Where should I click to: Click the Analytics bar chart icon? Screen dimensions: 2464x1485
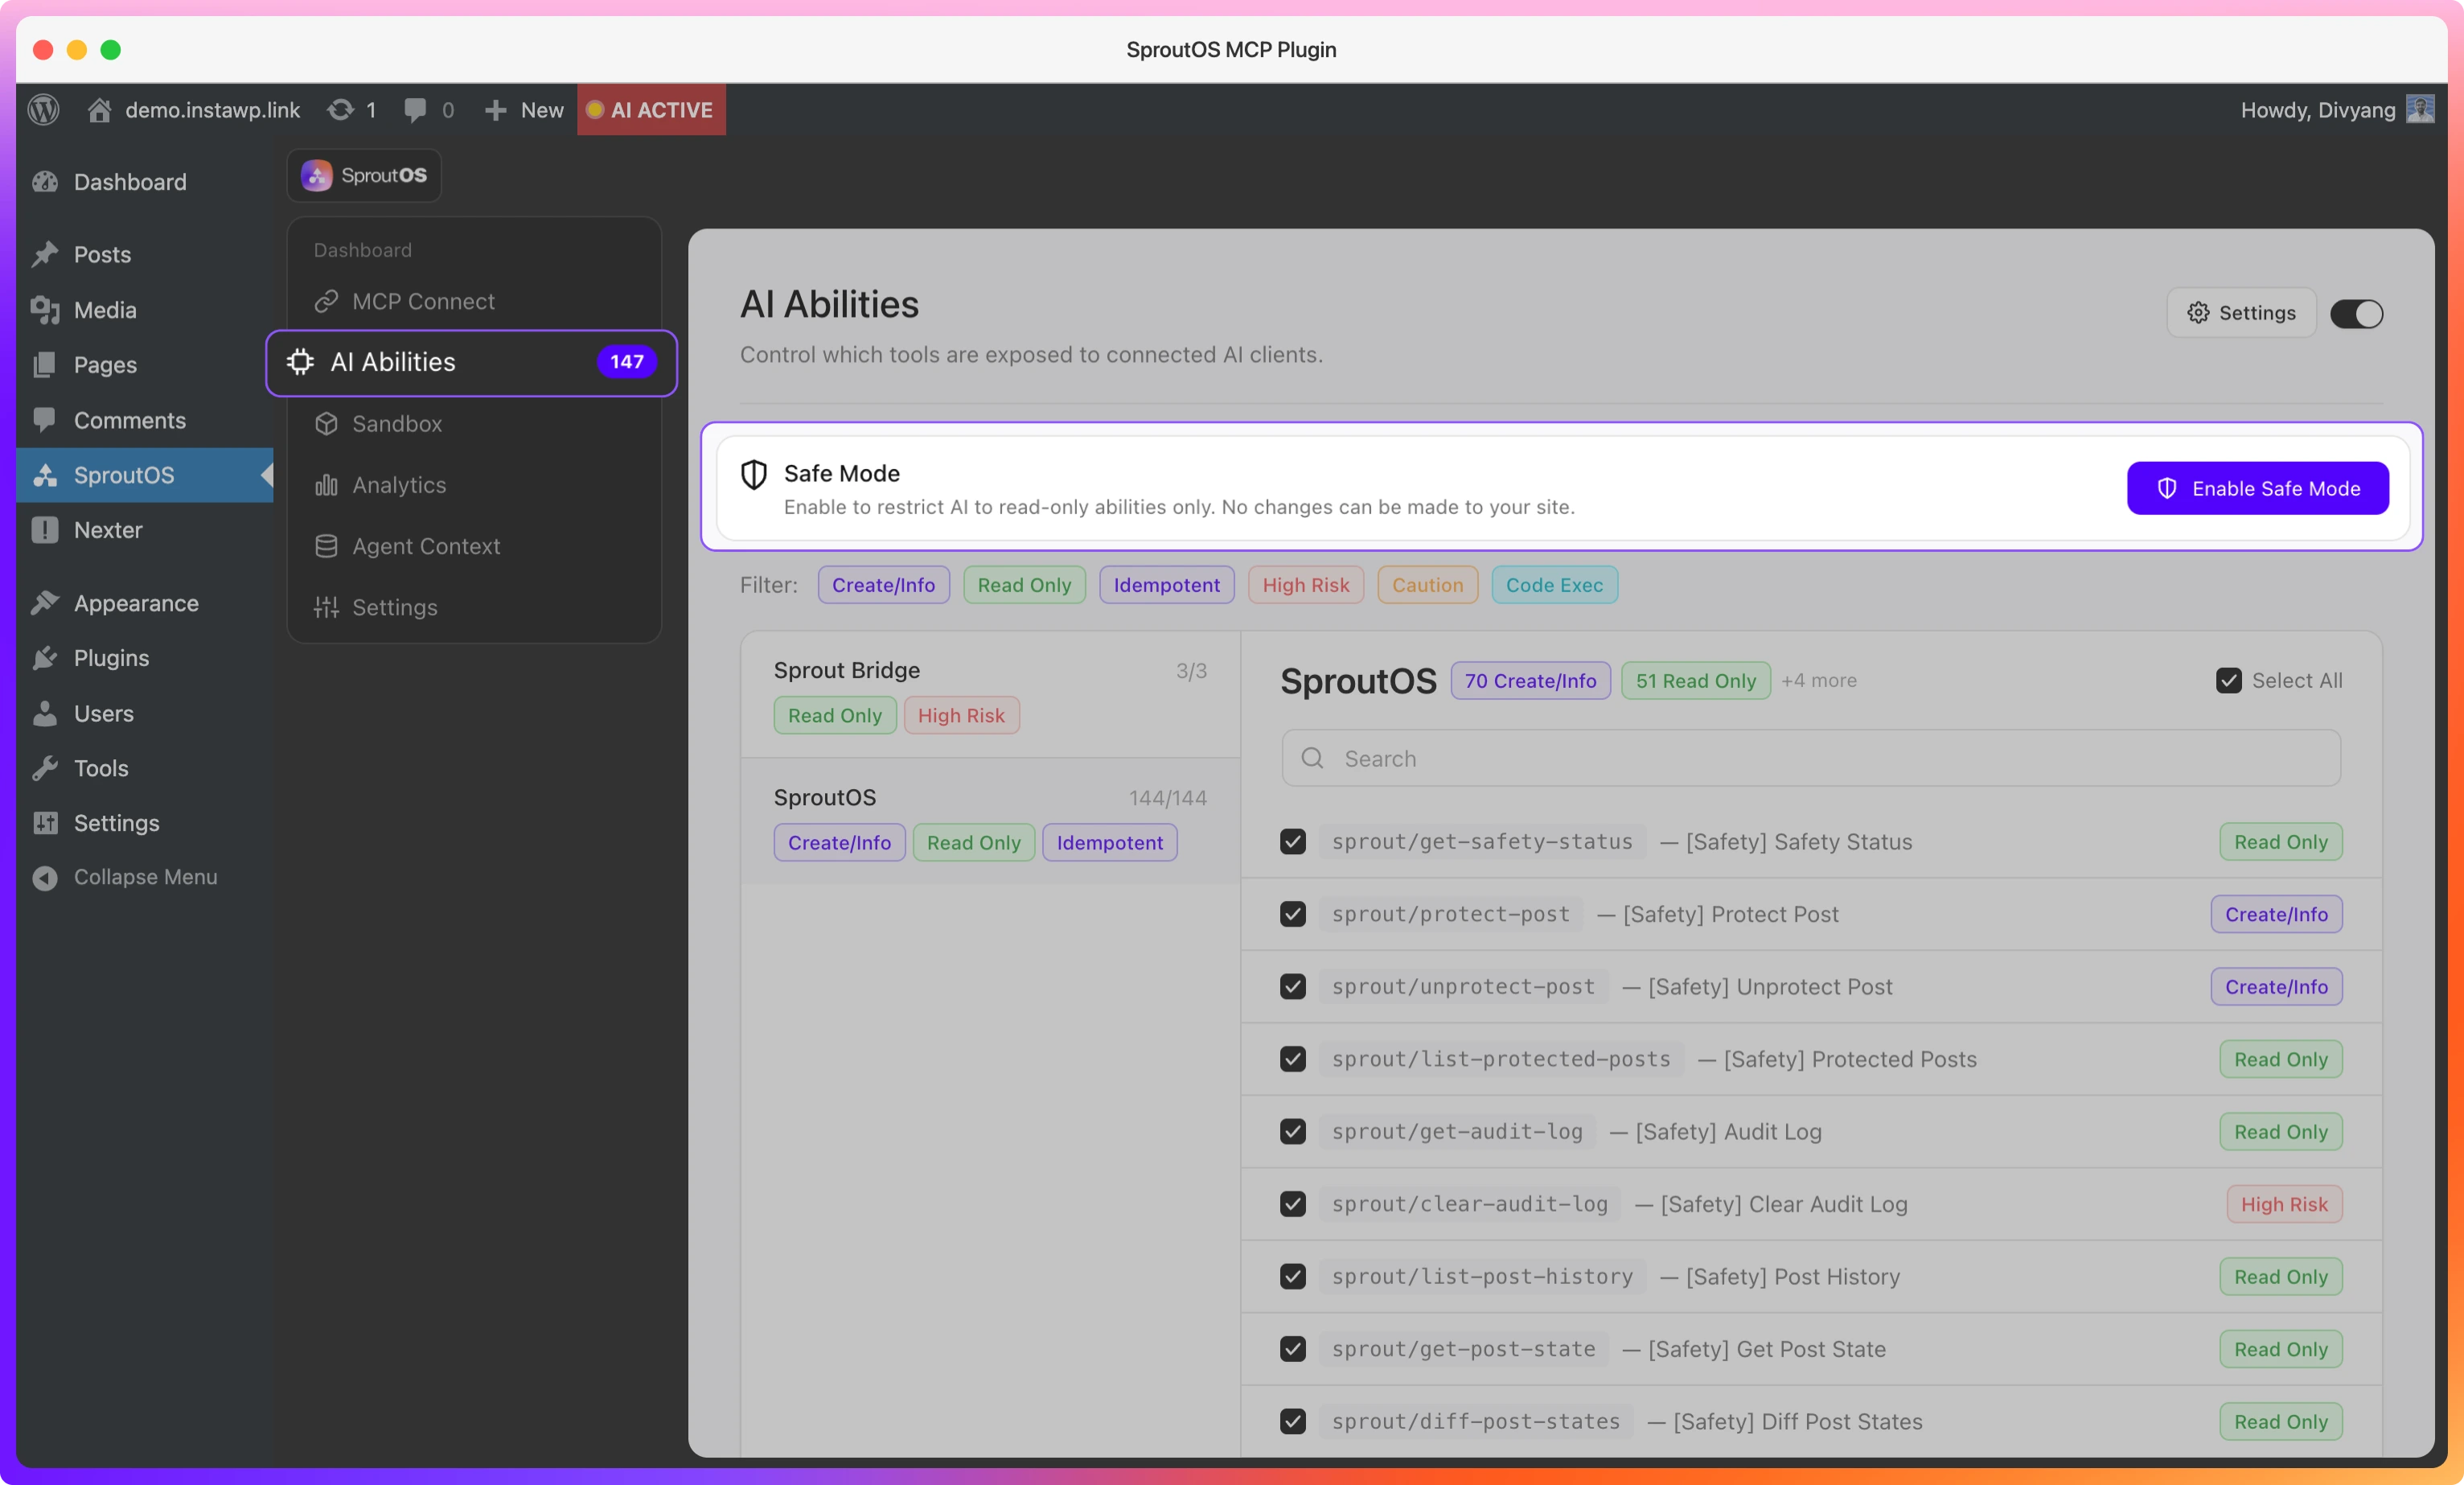coord(326,485)
